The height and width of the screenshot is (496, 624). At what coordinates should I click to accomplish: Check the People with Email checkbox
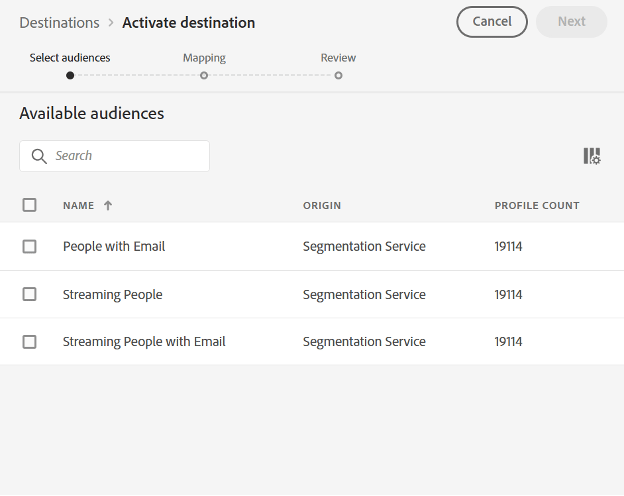coord(30,246)
